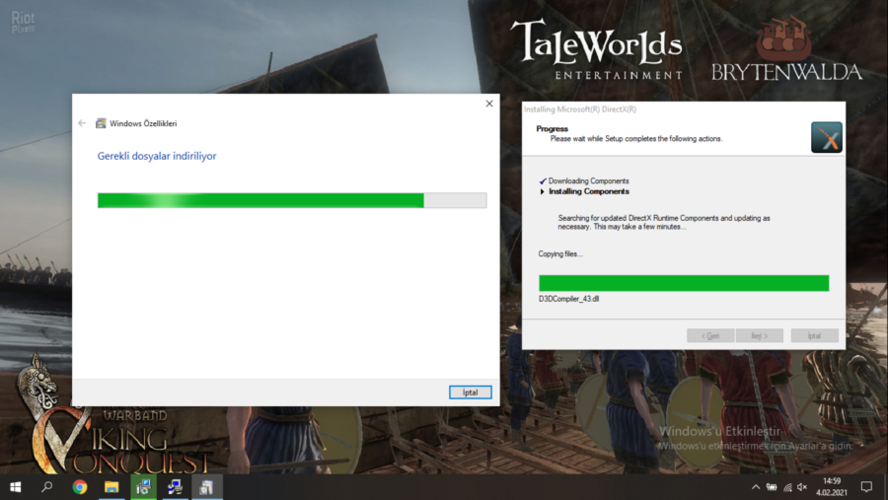Click the Downloading Components checkmark

point(543,181)
